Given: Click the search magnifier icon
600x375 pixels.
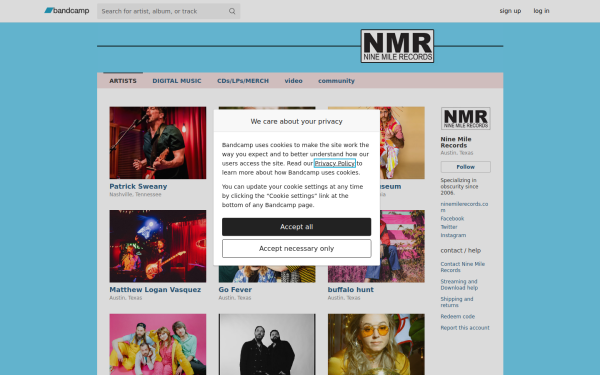Looking at the screenshot, I should pyautogui.click(x=232, y=11).
